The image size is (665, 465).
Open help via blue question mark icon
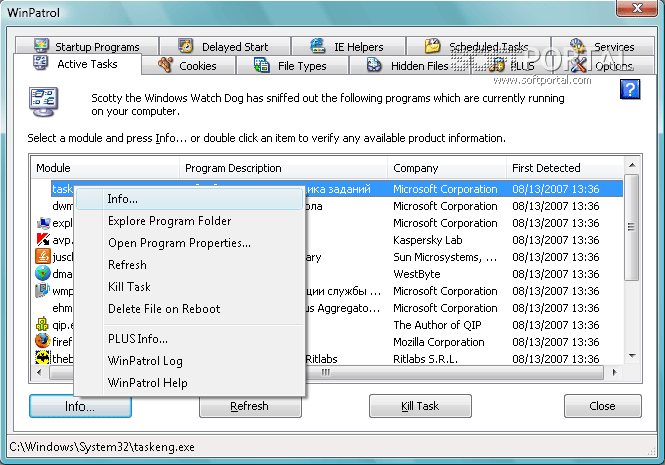pos(629,90)
